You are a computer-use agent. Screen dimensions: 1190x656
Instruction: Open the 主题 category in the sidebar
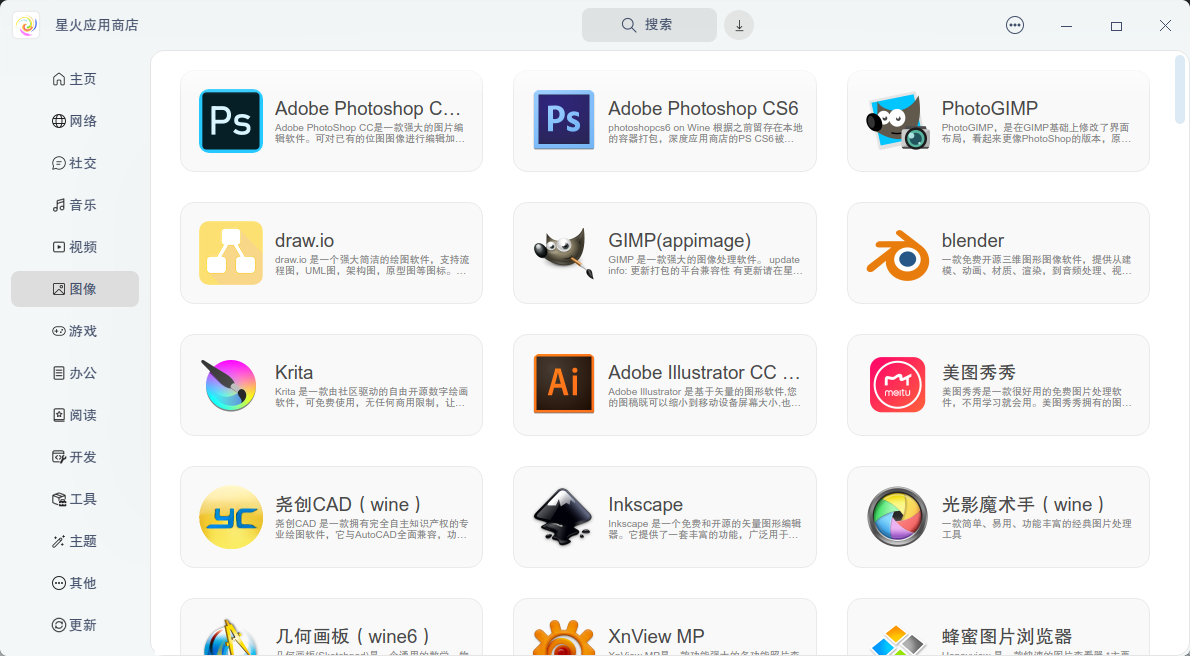[76, 540]
